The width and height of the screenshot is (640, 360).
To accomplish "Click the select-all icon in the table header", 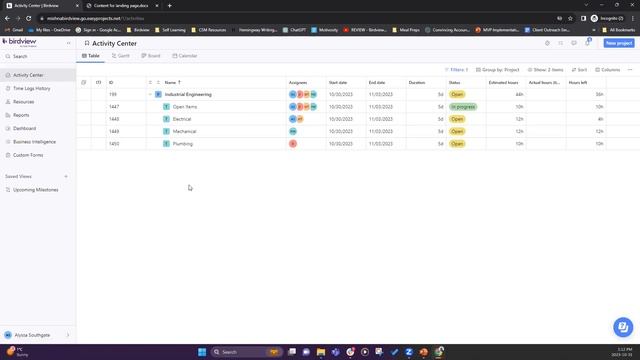I will click(84, 82).
